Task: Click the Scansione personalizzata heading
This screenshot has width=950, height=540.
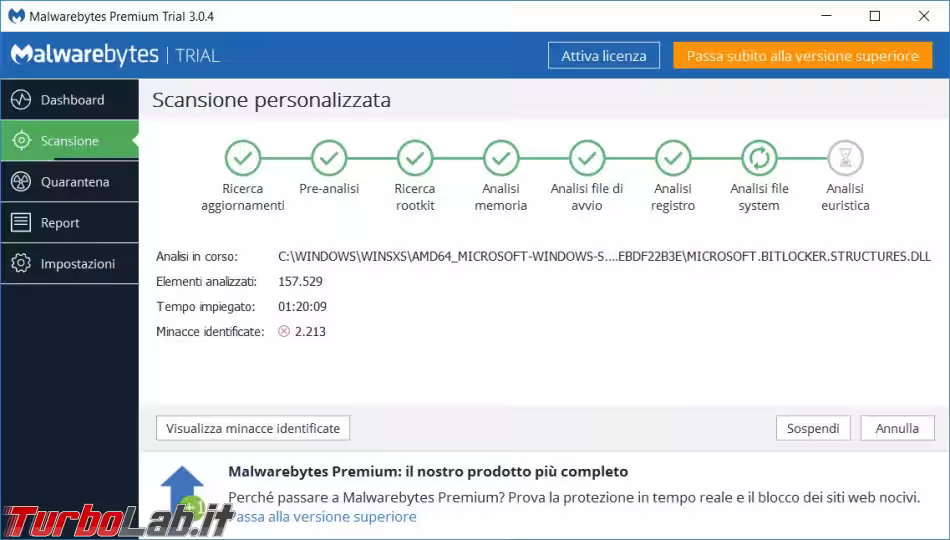Action: [x=271, y=99]
